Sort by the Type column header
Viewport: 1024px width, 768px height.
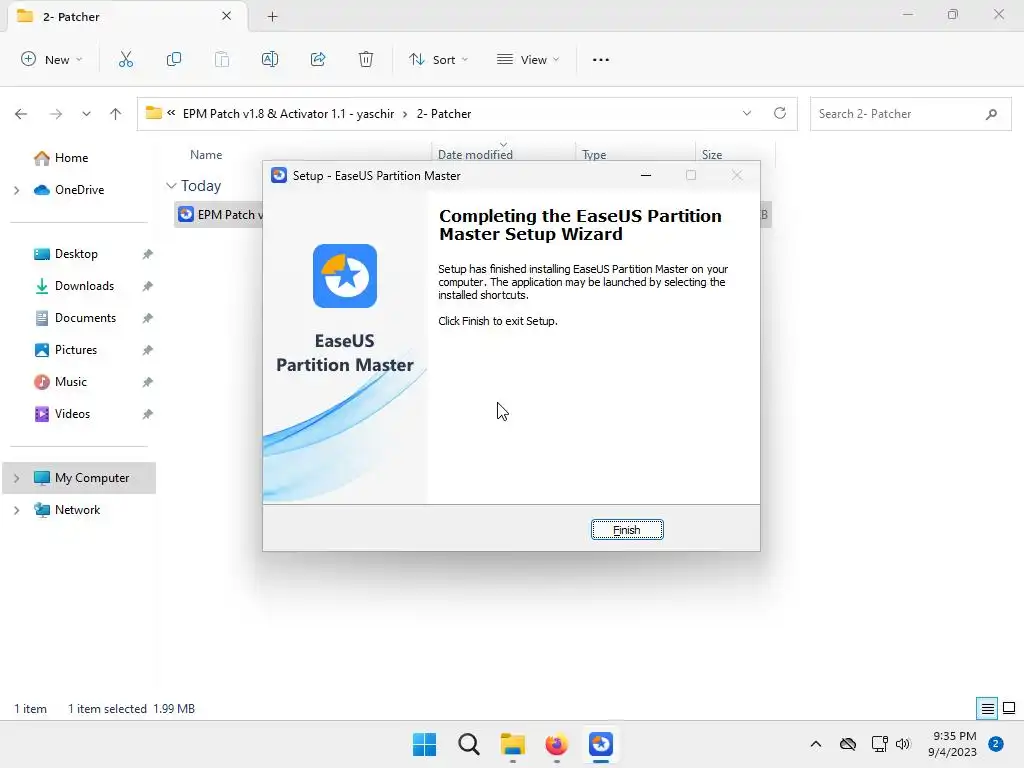click(x=594, y=155)
